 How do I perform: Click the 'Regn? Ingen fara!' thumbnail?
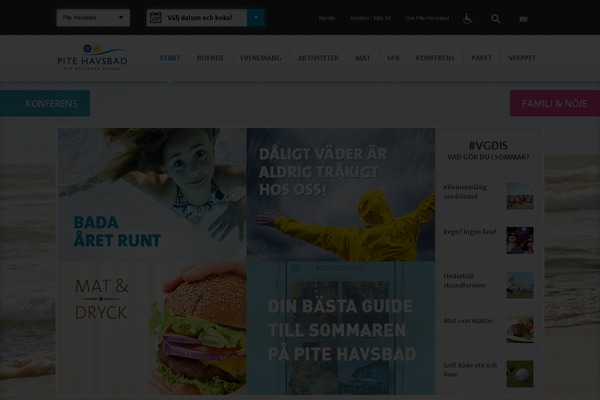pos(520,240)
